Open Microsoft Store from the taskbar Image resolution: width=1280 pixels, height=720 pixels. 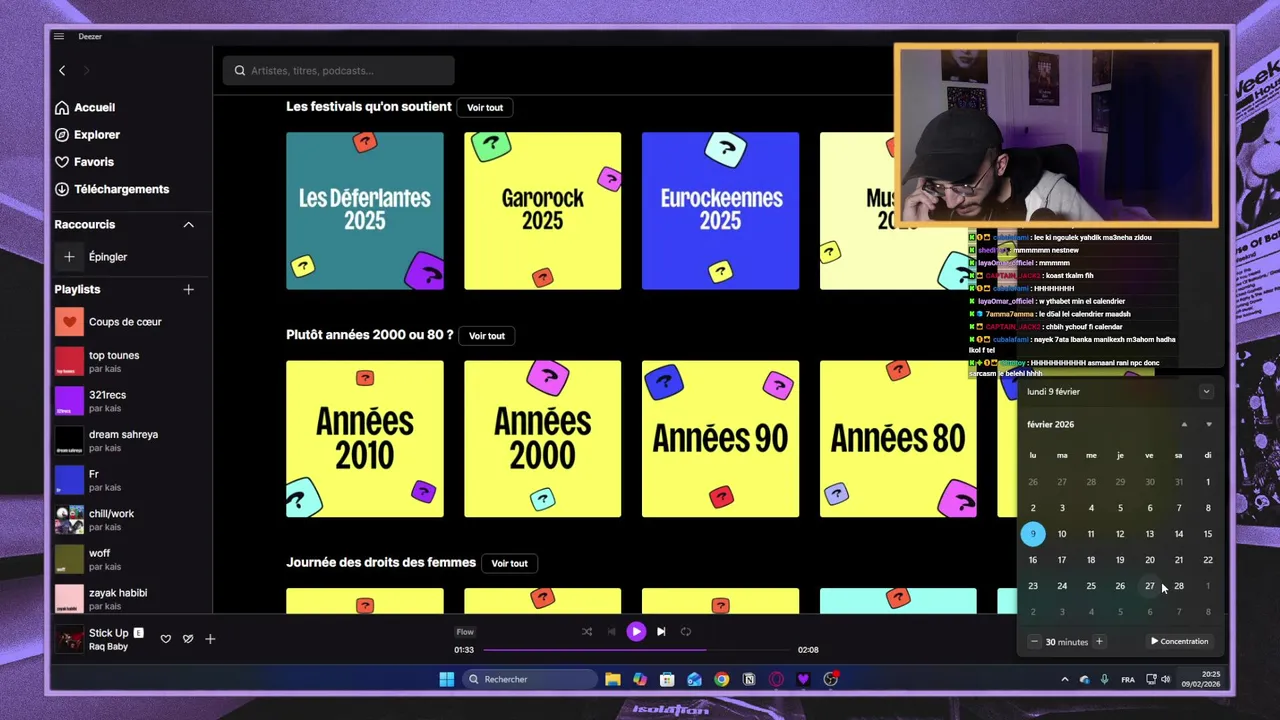click(667, 680)
